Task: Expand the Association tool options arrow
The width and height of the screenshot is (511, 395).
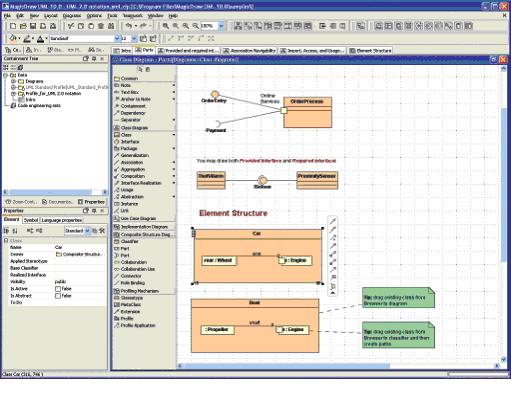Action: click(x=173, y=162)
